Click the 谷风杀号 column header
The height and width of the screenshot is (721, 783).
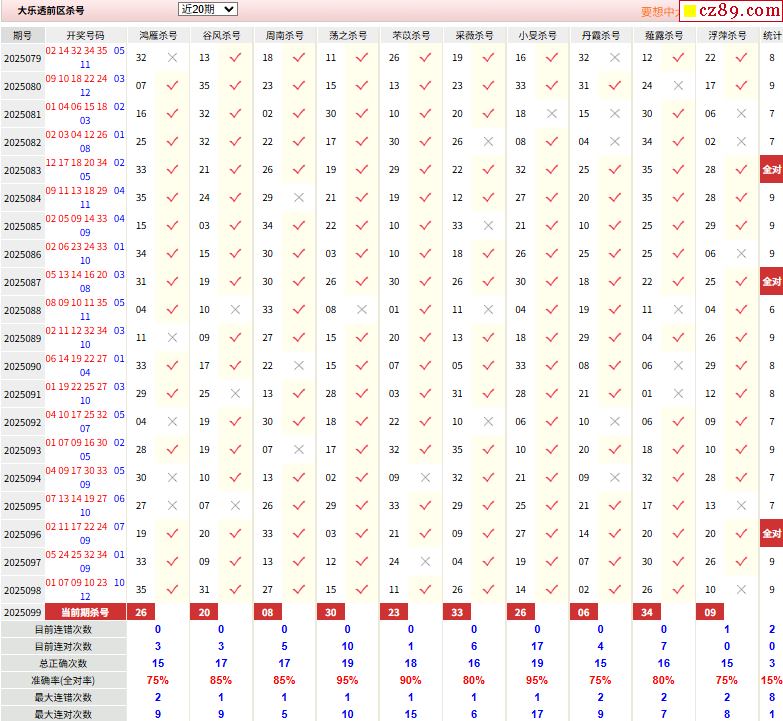click(221, 35)
